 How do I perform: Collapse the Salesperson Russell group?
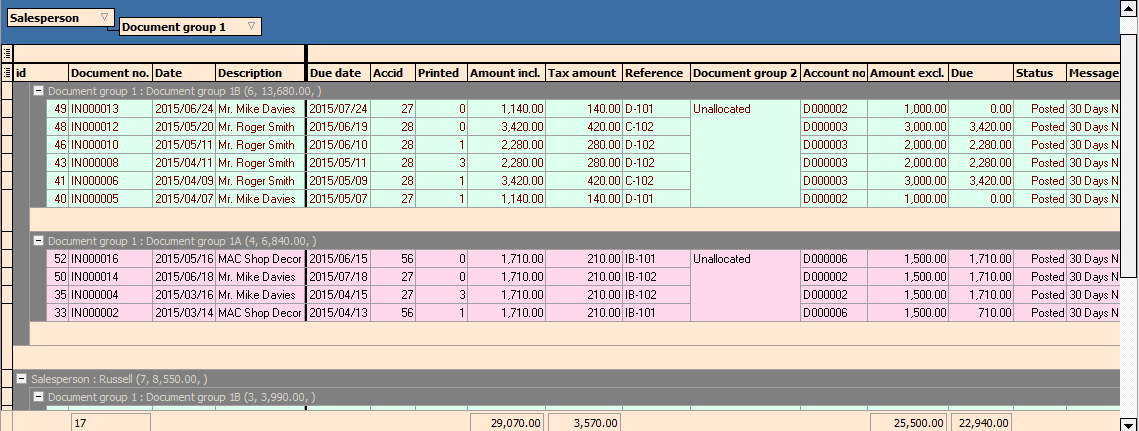click(21, 379)
